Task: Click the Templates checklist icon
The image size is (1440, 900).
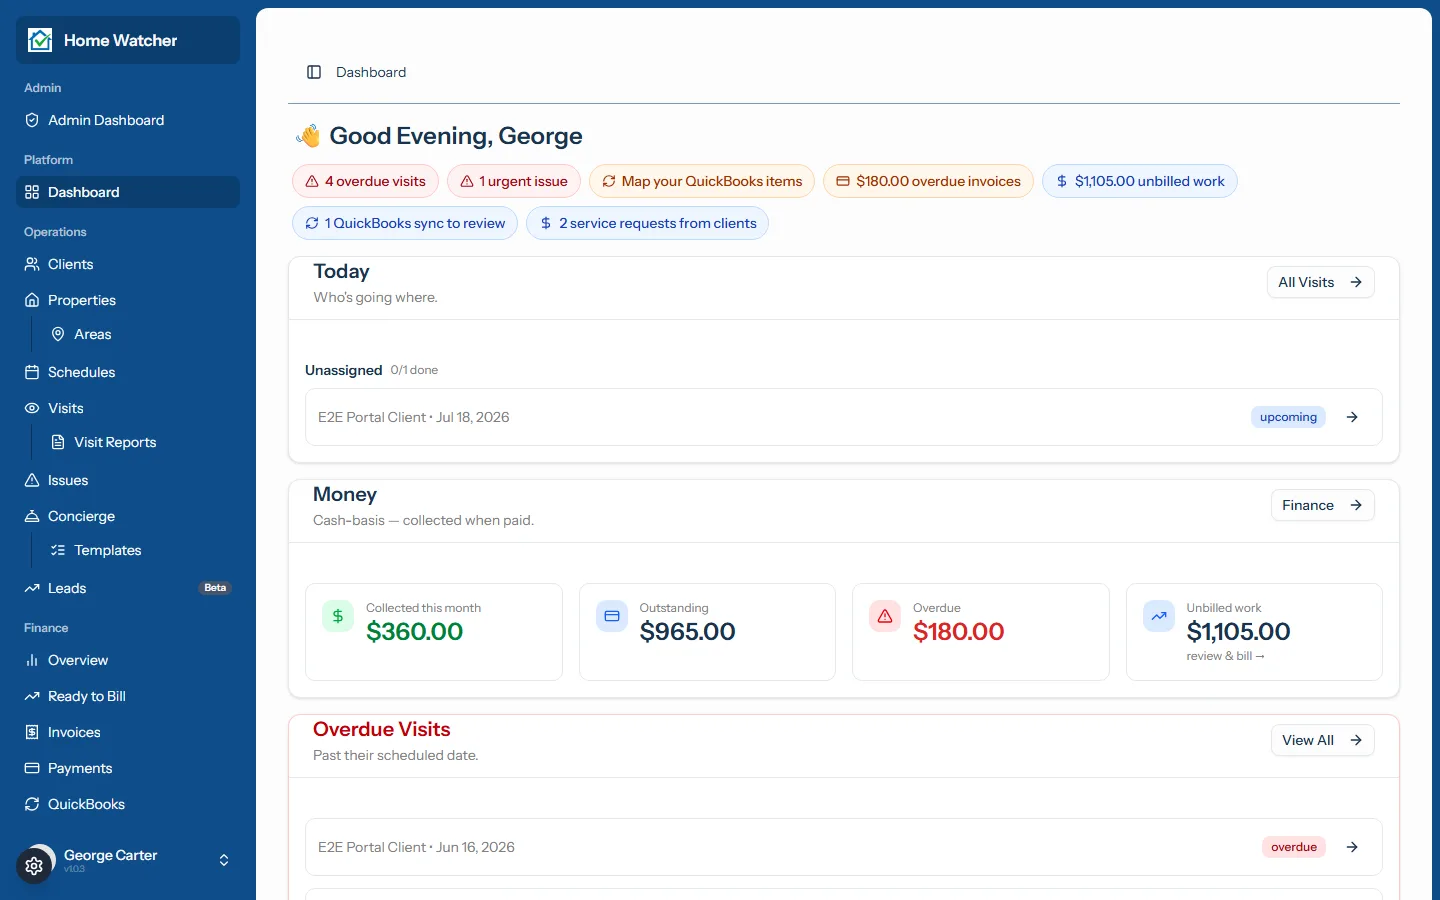Action: pos(58,550)
